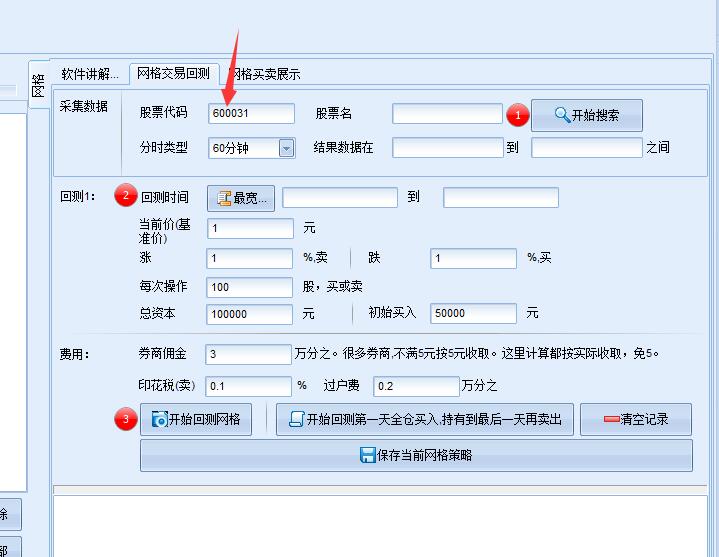
Task: Click the magnifier icon on 开始搜索
Action: coord(563,115)
